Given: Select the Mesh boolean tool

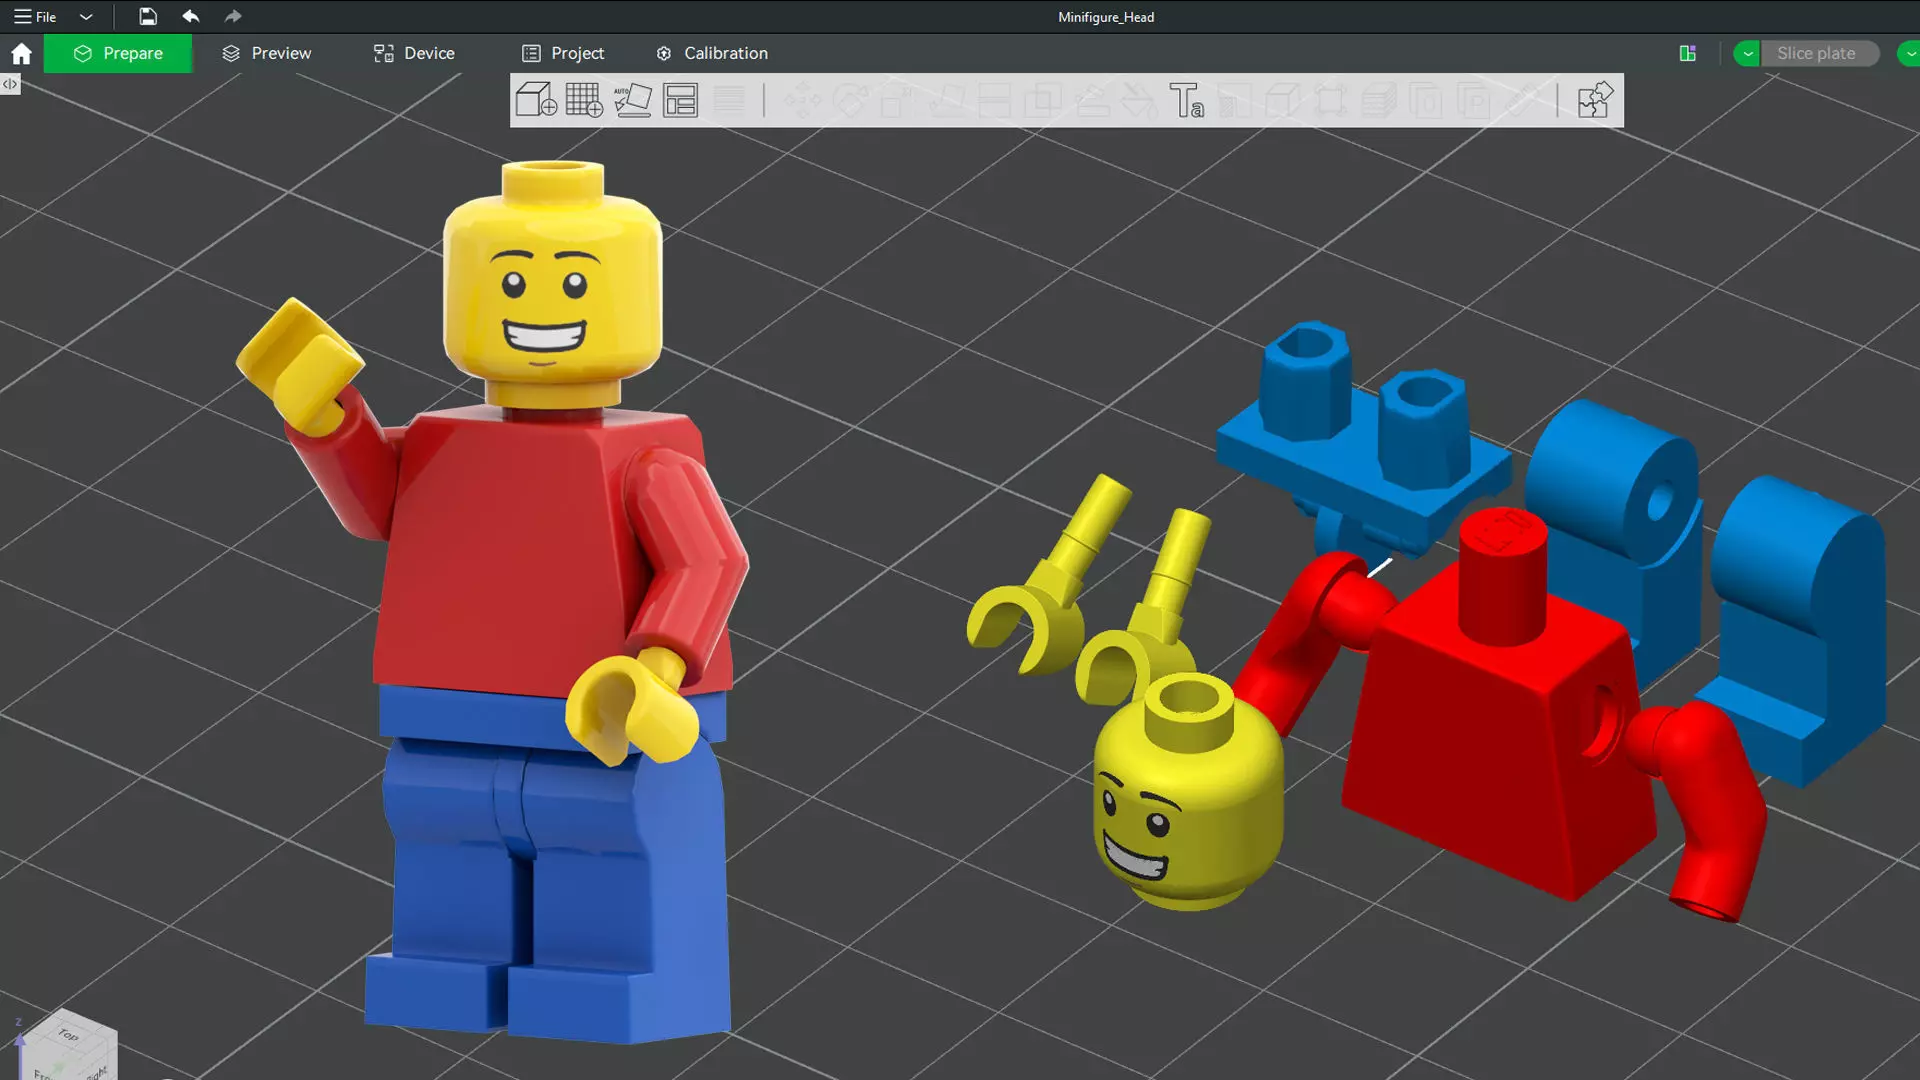Looking at the screenshot, I should pos(1042,100).
